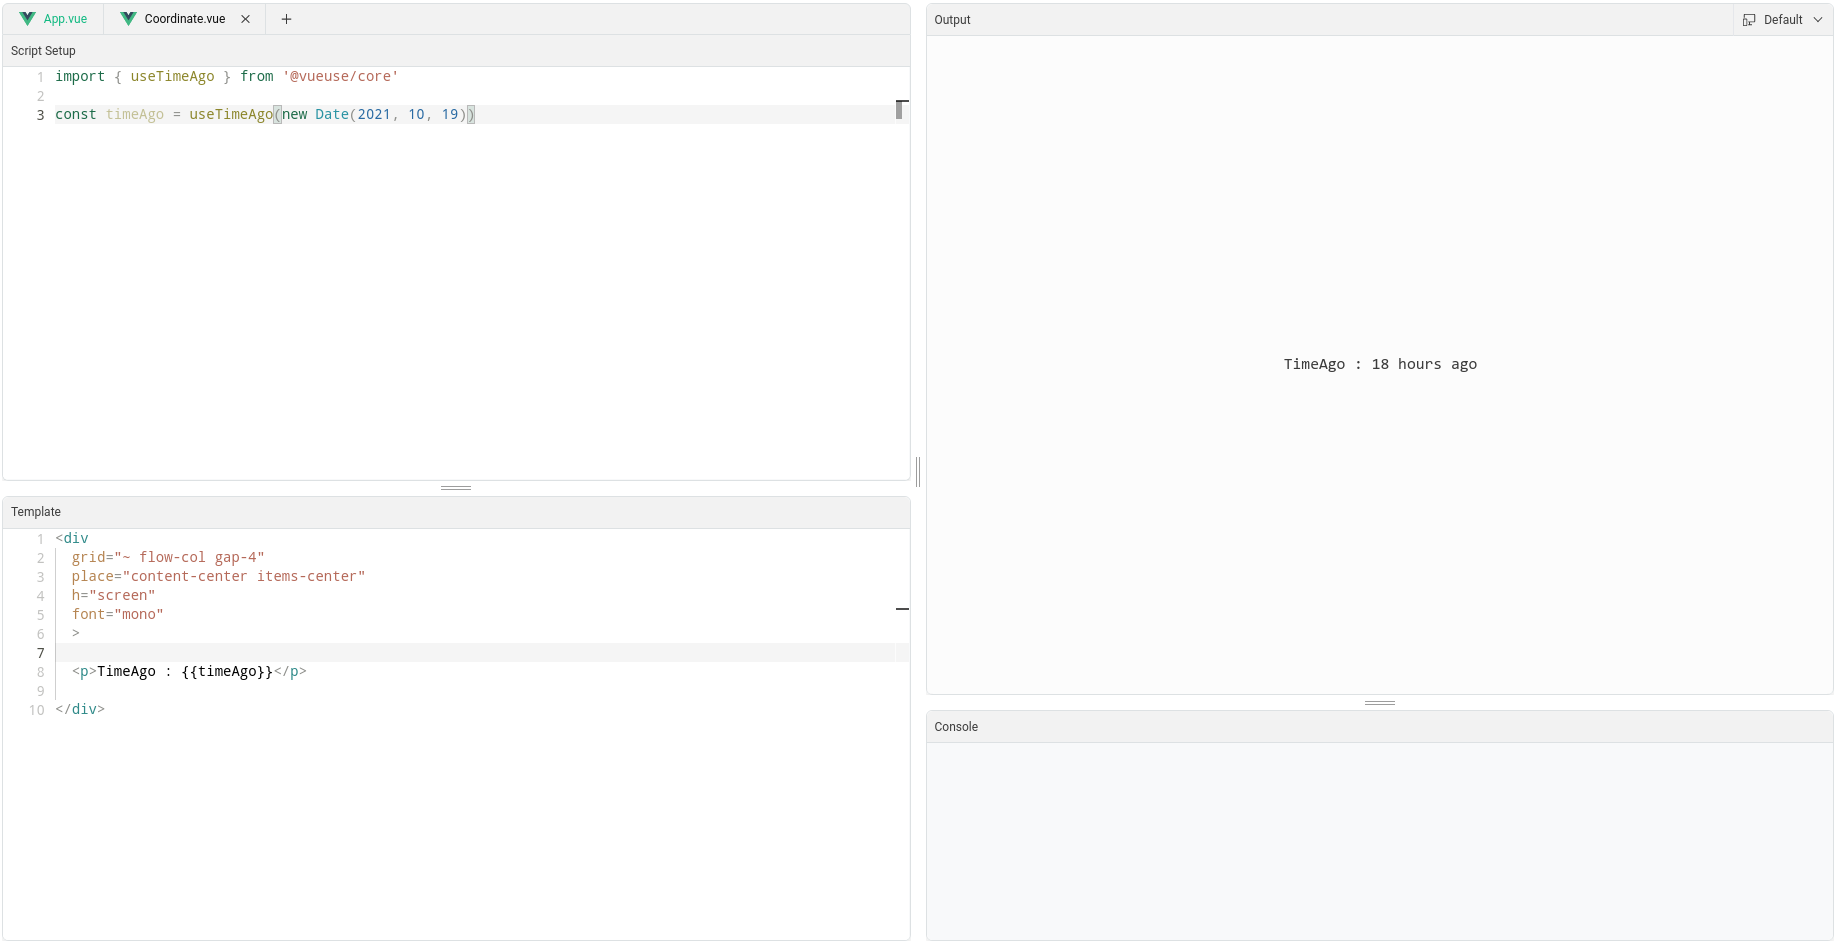
Task: Click the plus icon to add a new file
Action: [286, 18]
